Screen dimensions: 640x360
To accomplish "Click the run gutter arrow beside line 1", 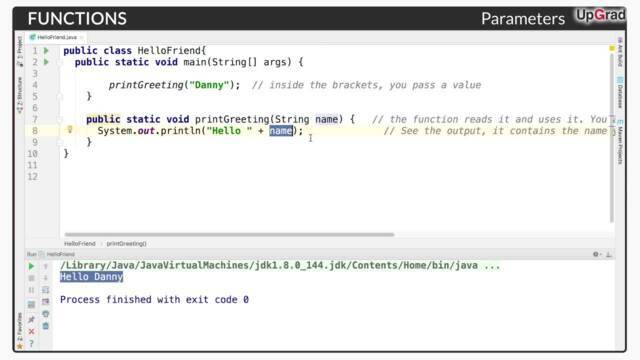I will point(47,51).
